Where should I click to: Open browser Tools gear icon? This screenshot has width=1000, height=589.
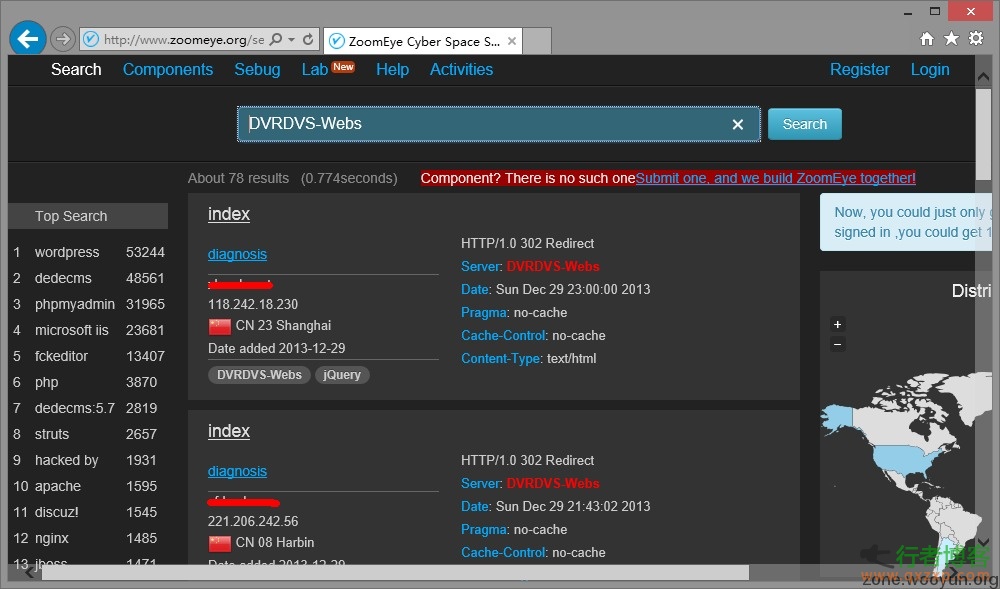point(976,39)
